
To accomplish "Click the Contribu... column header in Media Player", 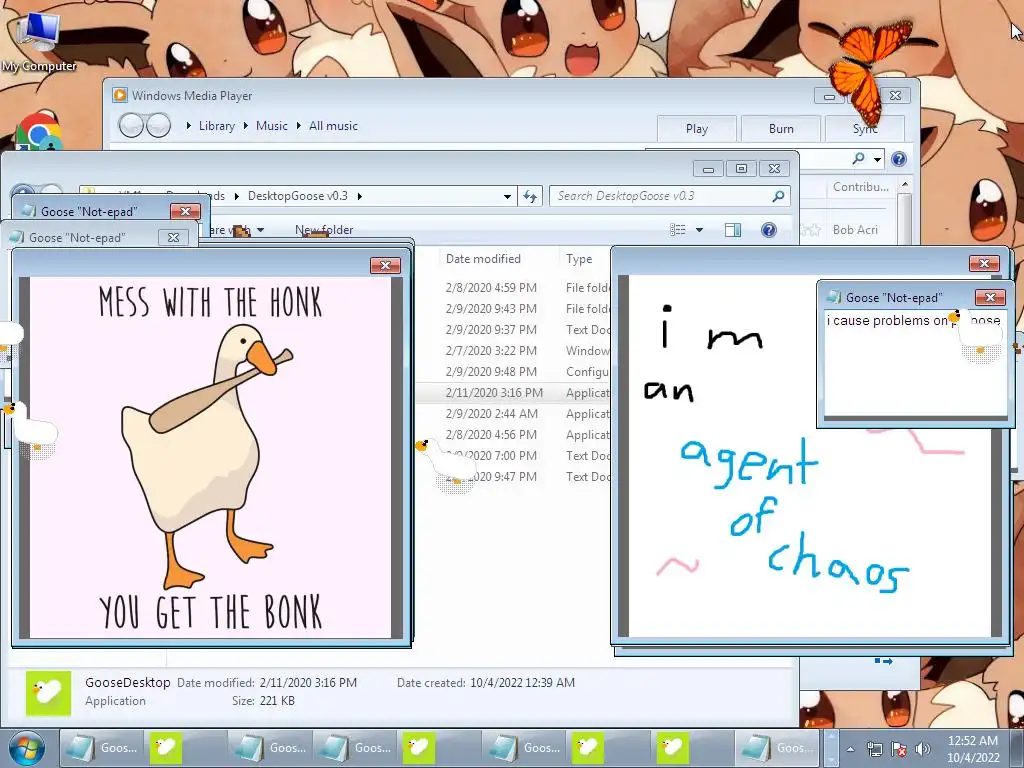I will click(x=860, y=187).
